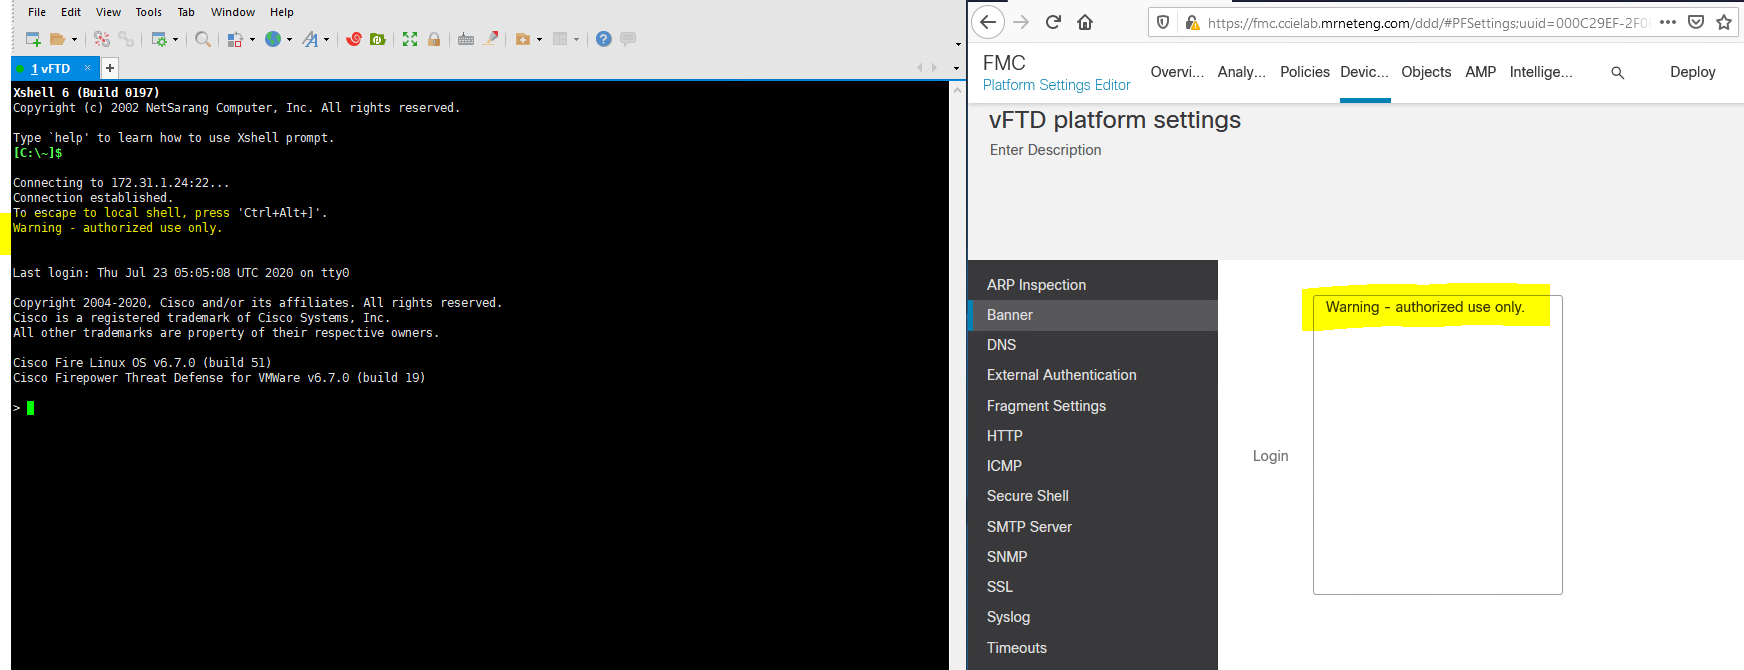Click the FMC search magnifier icon
The width and height of the screenshot is (1744, 670).
(1617, 73)
